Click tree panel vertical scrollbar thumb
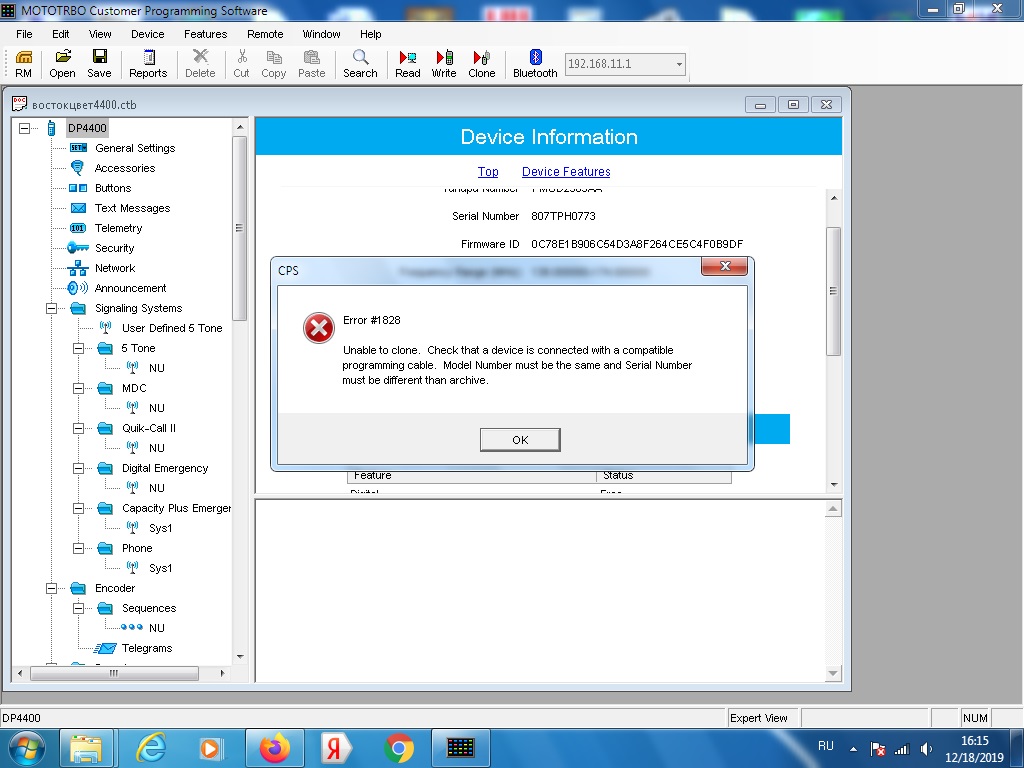 pos(240,229)
